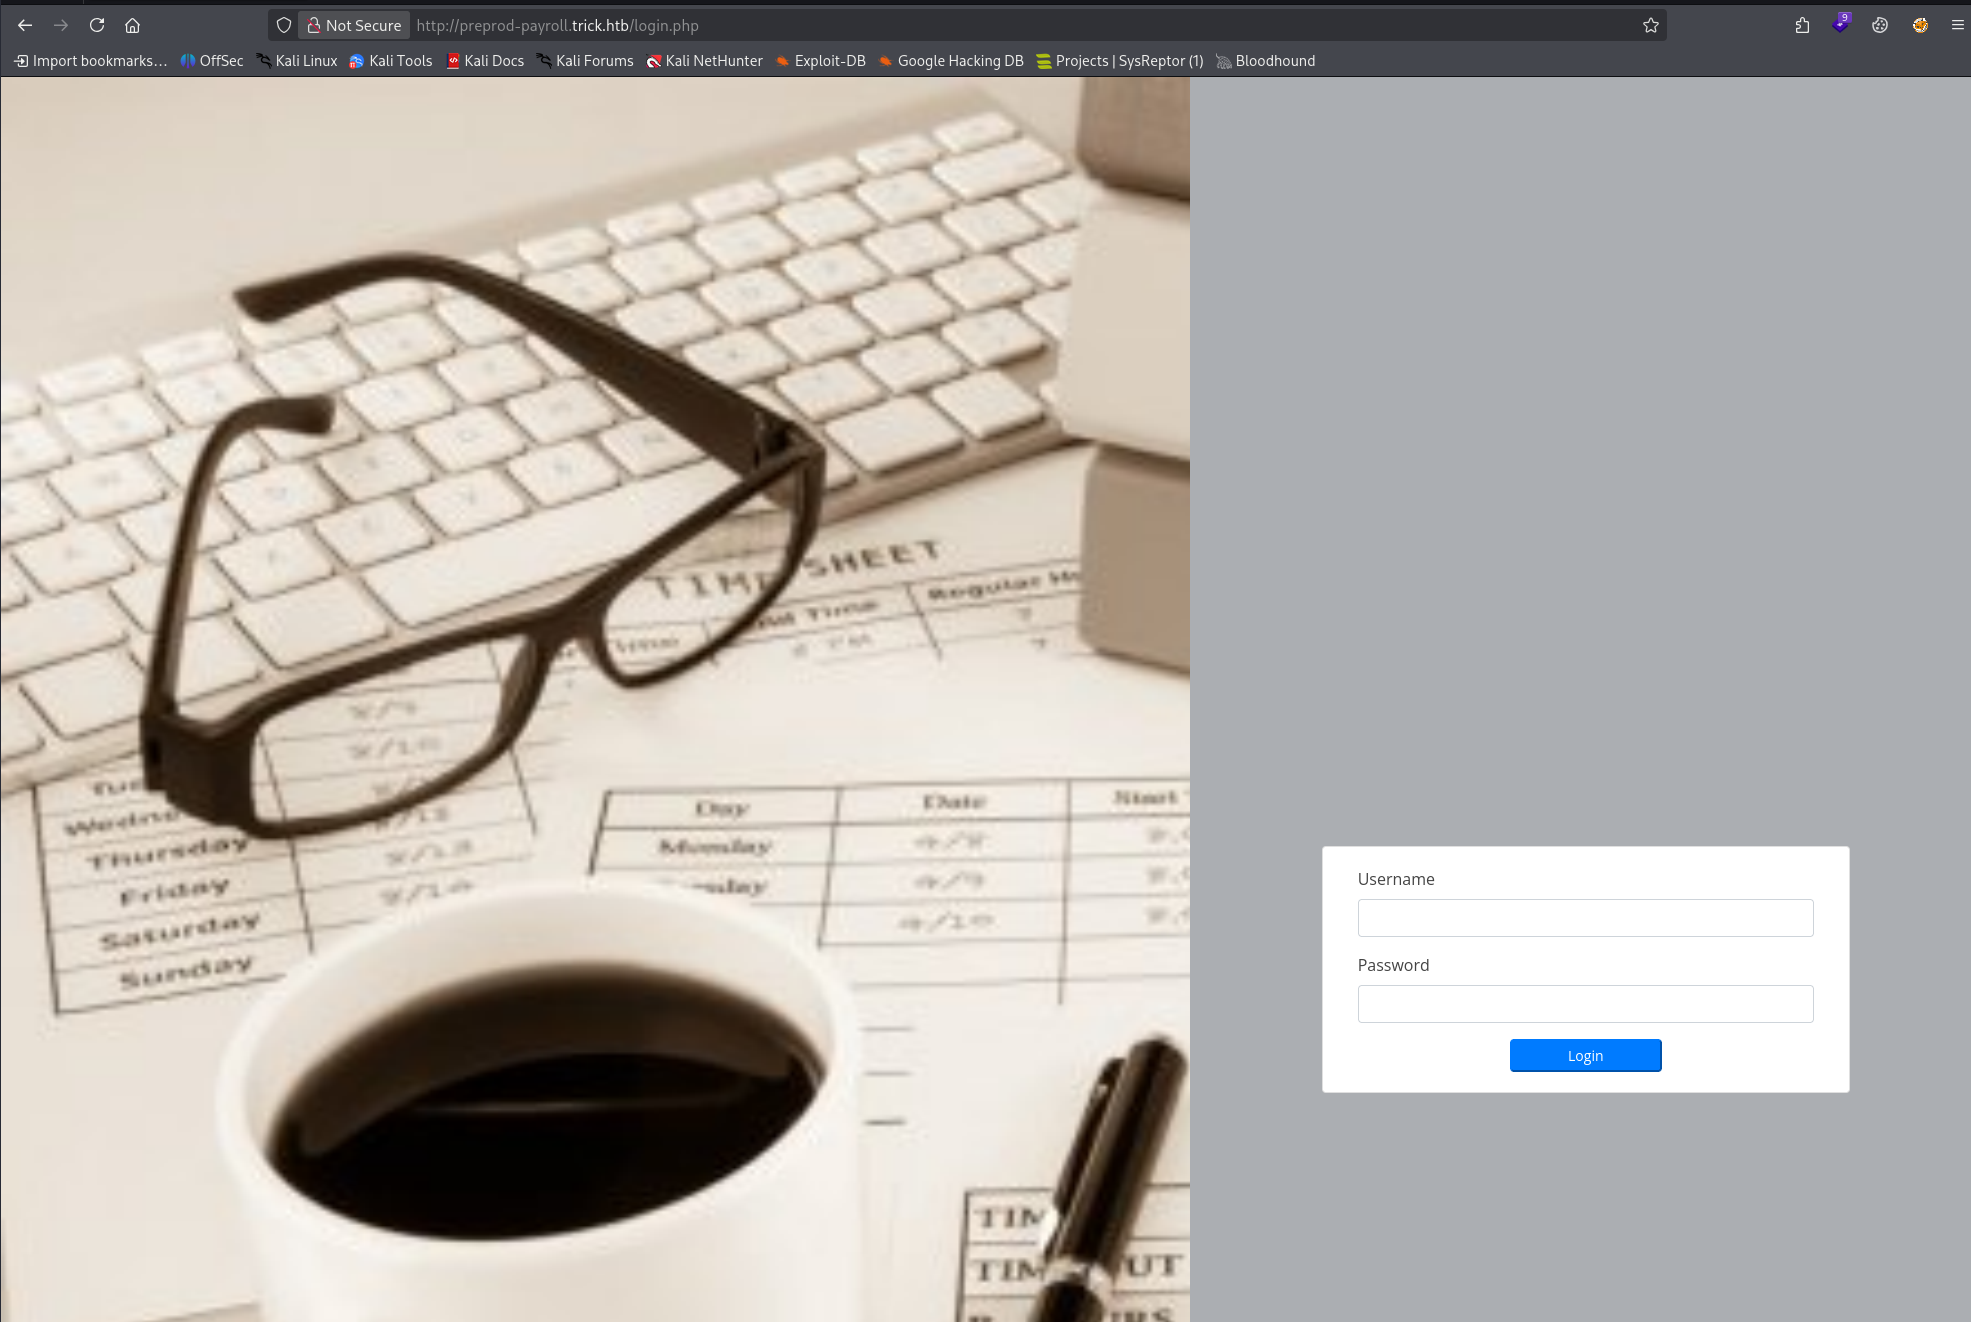Open the Firefox application menu
This screenshot has width=1971, height=1322.
[x=1957, y=25]
